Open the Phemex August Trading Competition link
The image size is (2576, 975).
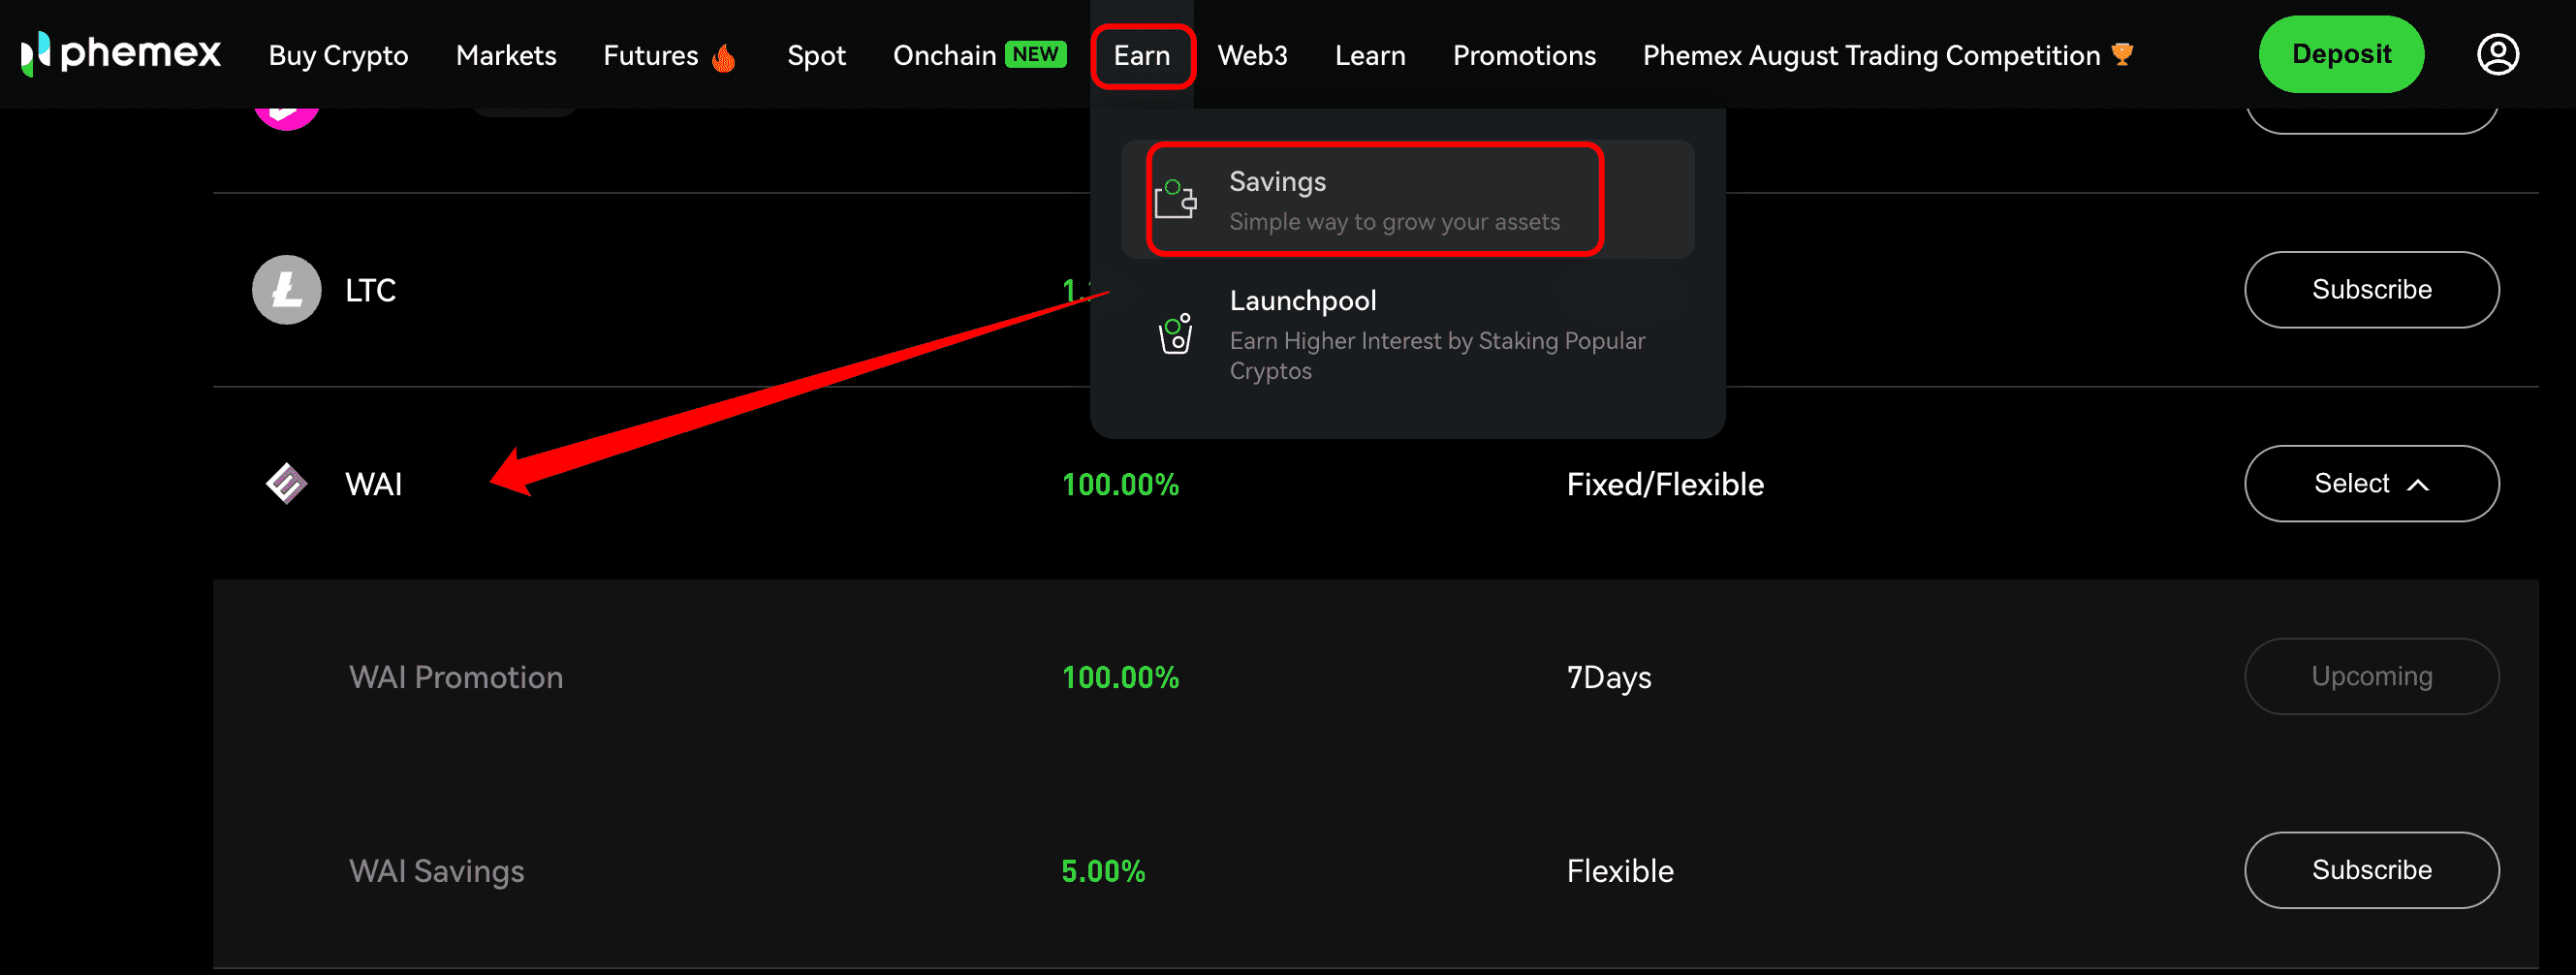(x=1871, y=56)
